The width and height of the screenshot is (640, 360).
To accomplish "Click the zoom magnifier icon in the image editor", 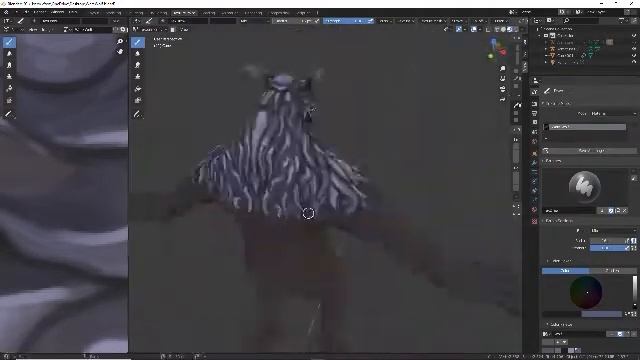I will click(120, 41).
